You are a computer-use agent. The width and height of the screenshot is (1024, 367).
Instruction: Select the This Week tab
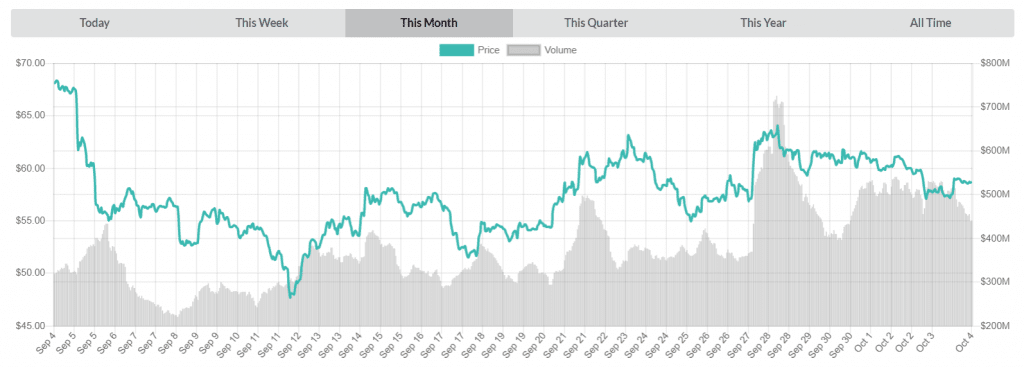click(262, 23)
